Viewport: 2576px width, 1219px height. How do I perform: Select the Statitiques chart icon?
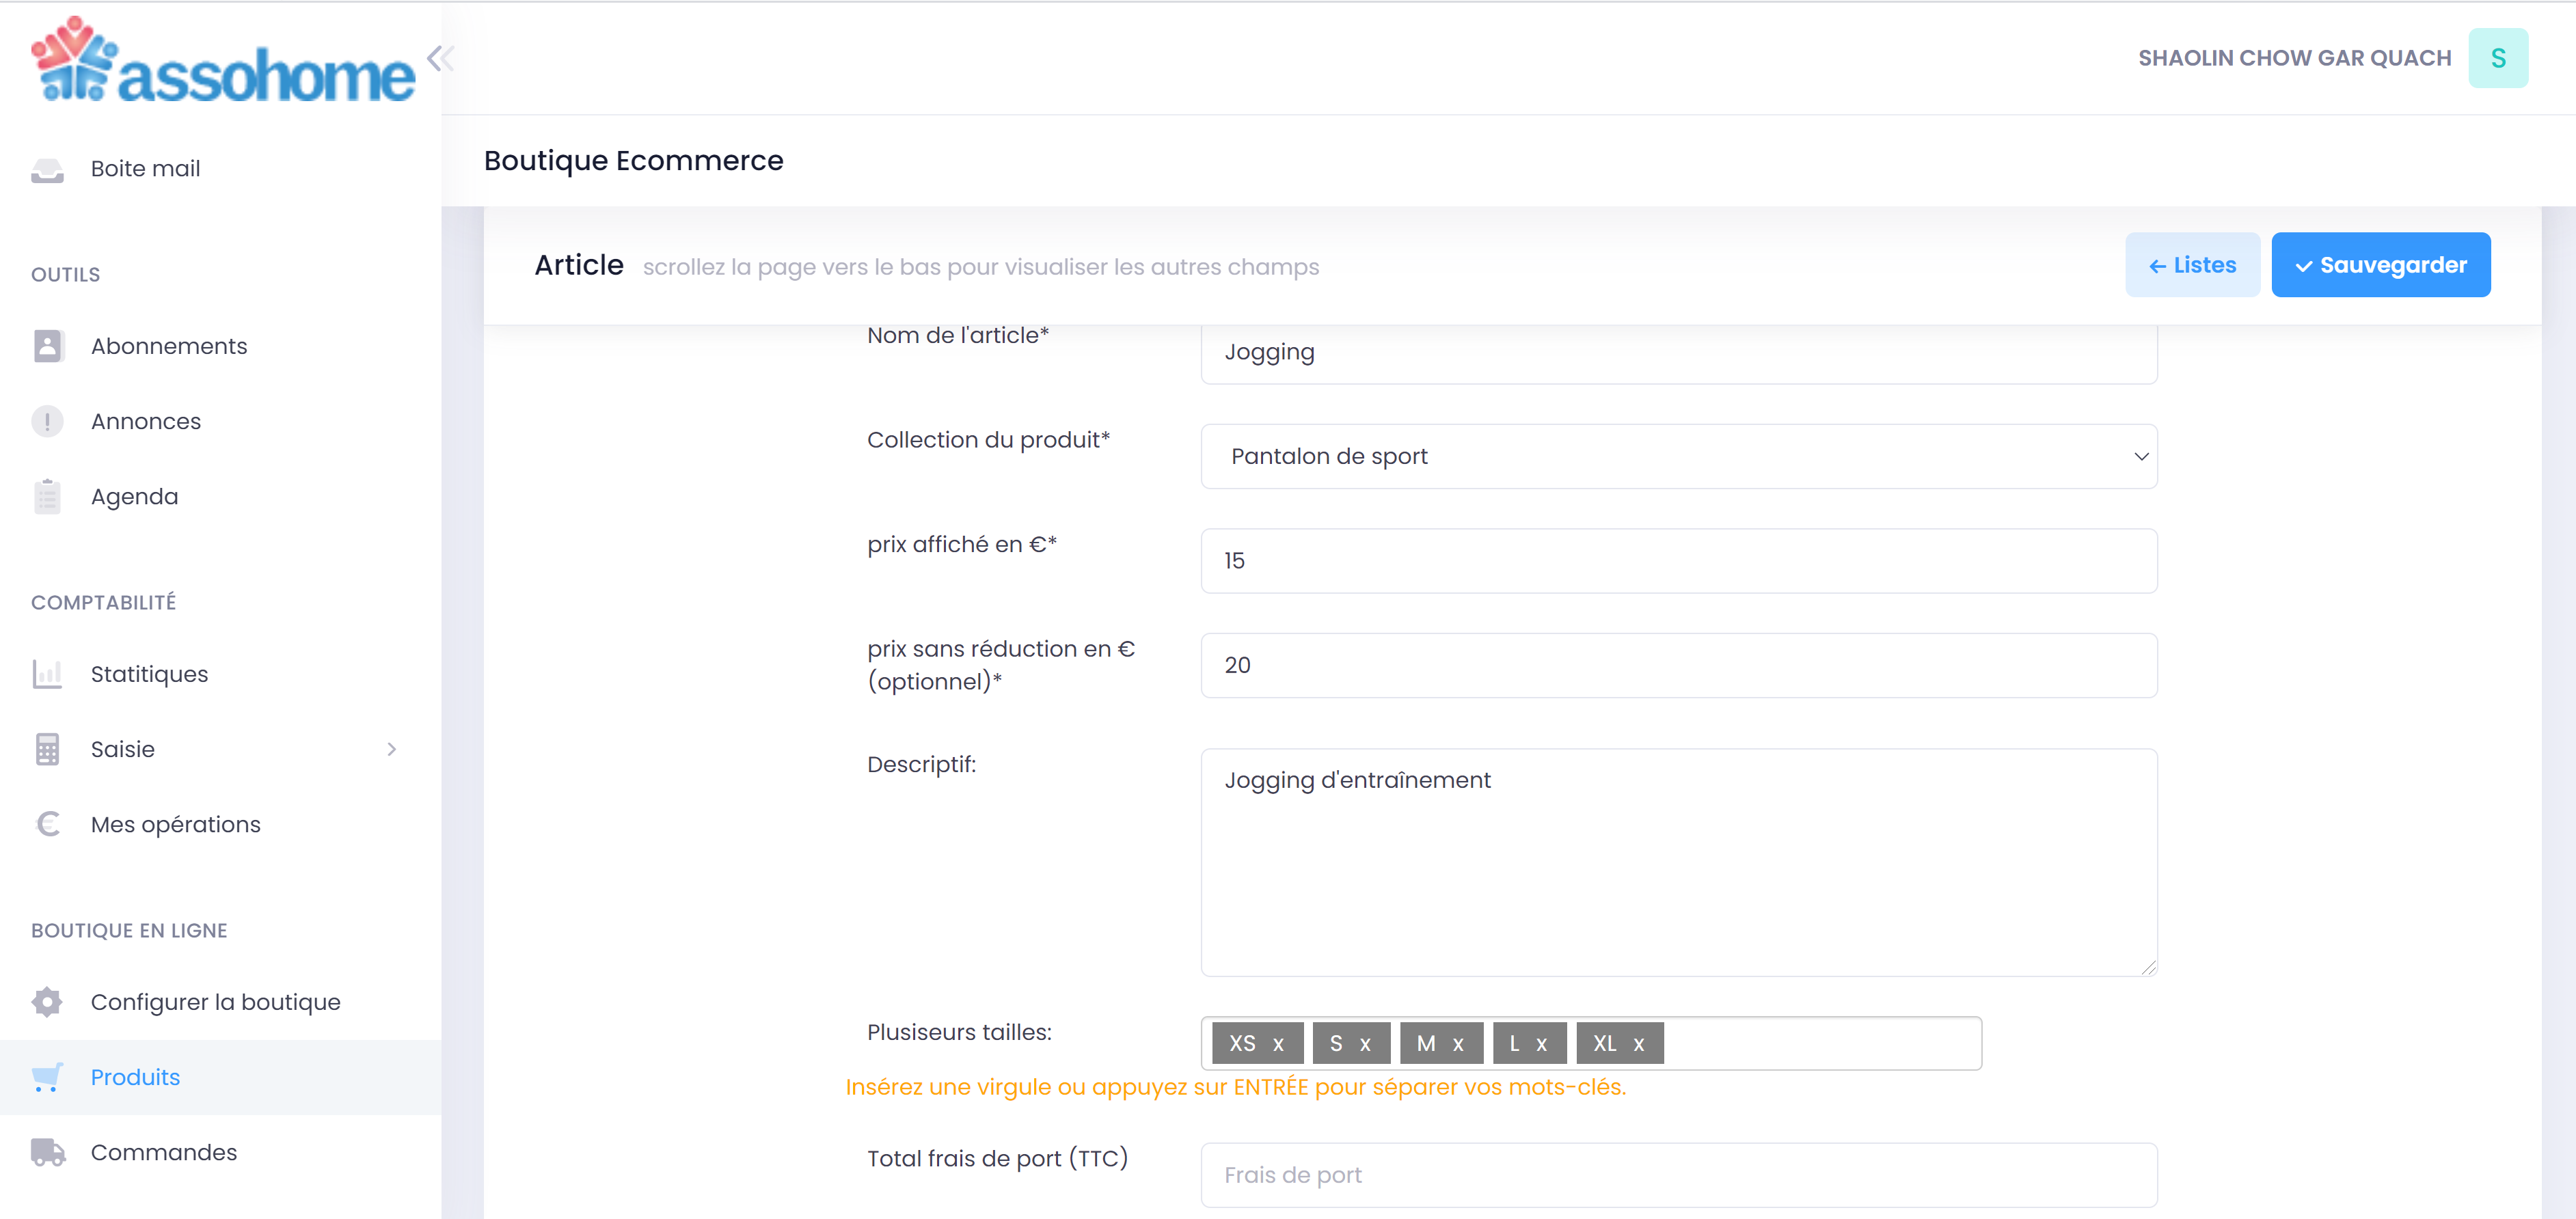[47, 673]
